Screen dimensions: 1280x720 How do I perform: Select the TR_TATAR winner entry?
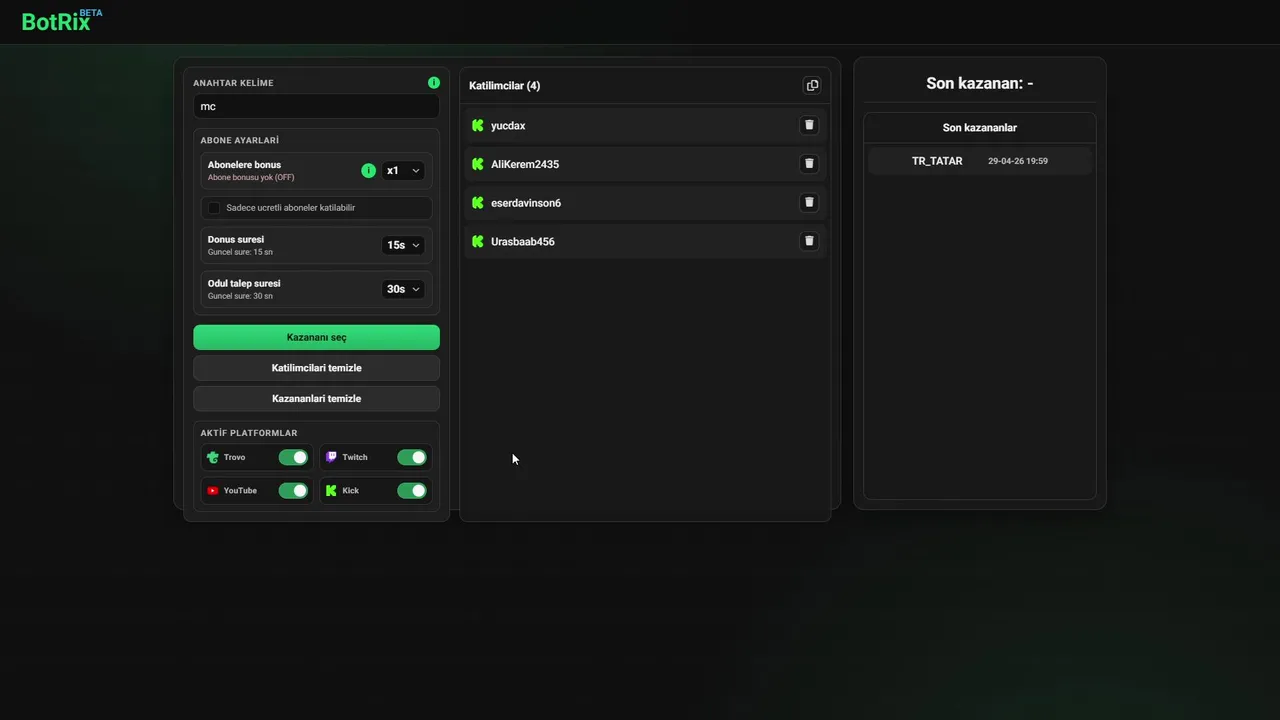click(980, 161)
